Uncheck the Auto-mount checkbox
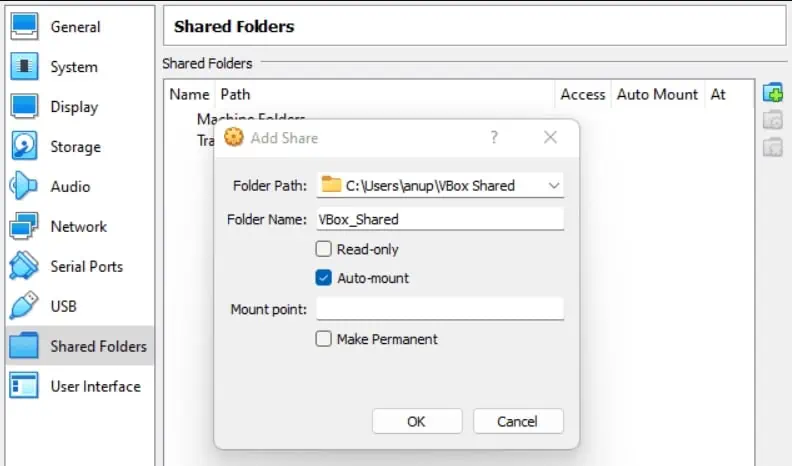Viewport: 792px width, 466px height. [x=324, y=278]
